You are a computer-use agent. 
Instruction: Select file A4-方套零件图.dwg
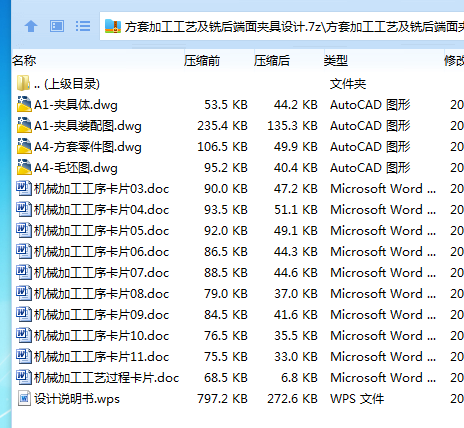click(x=88, y=147)
